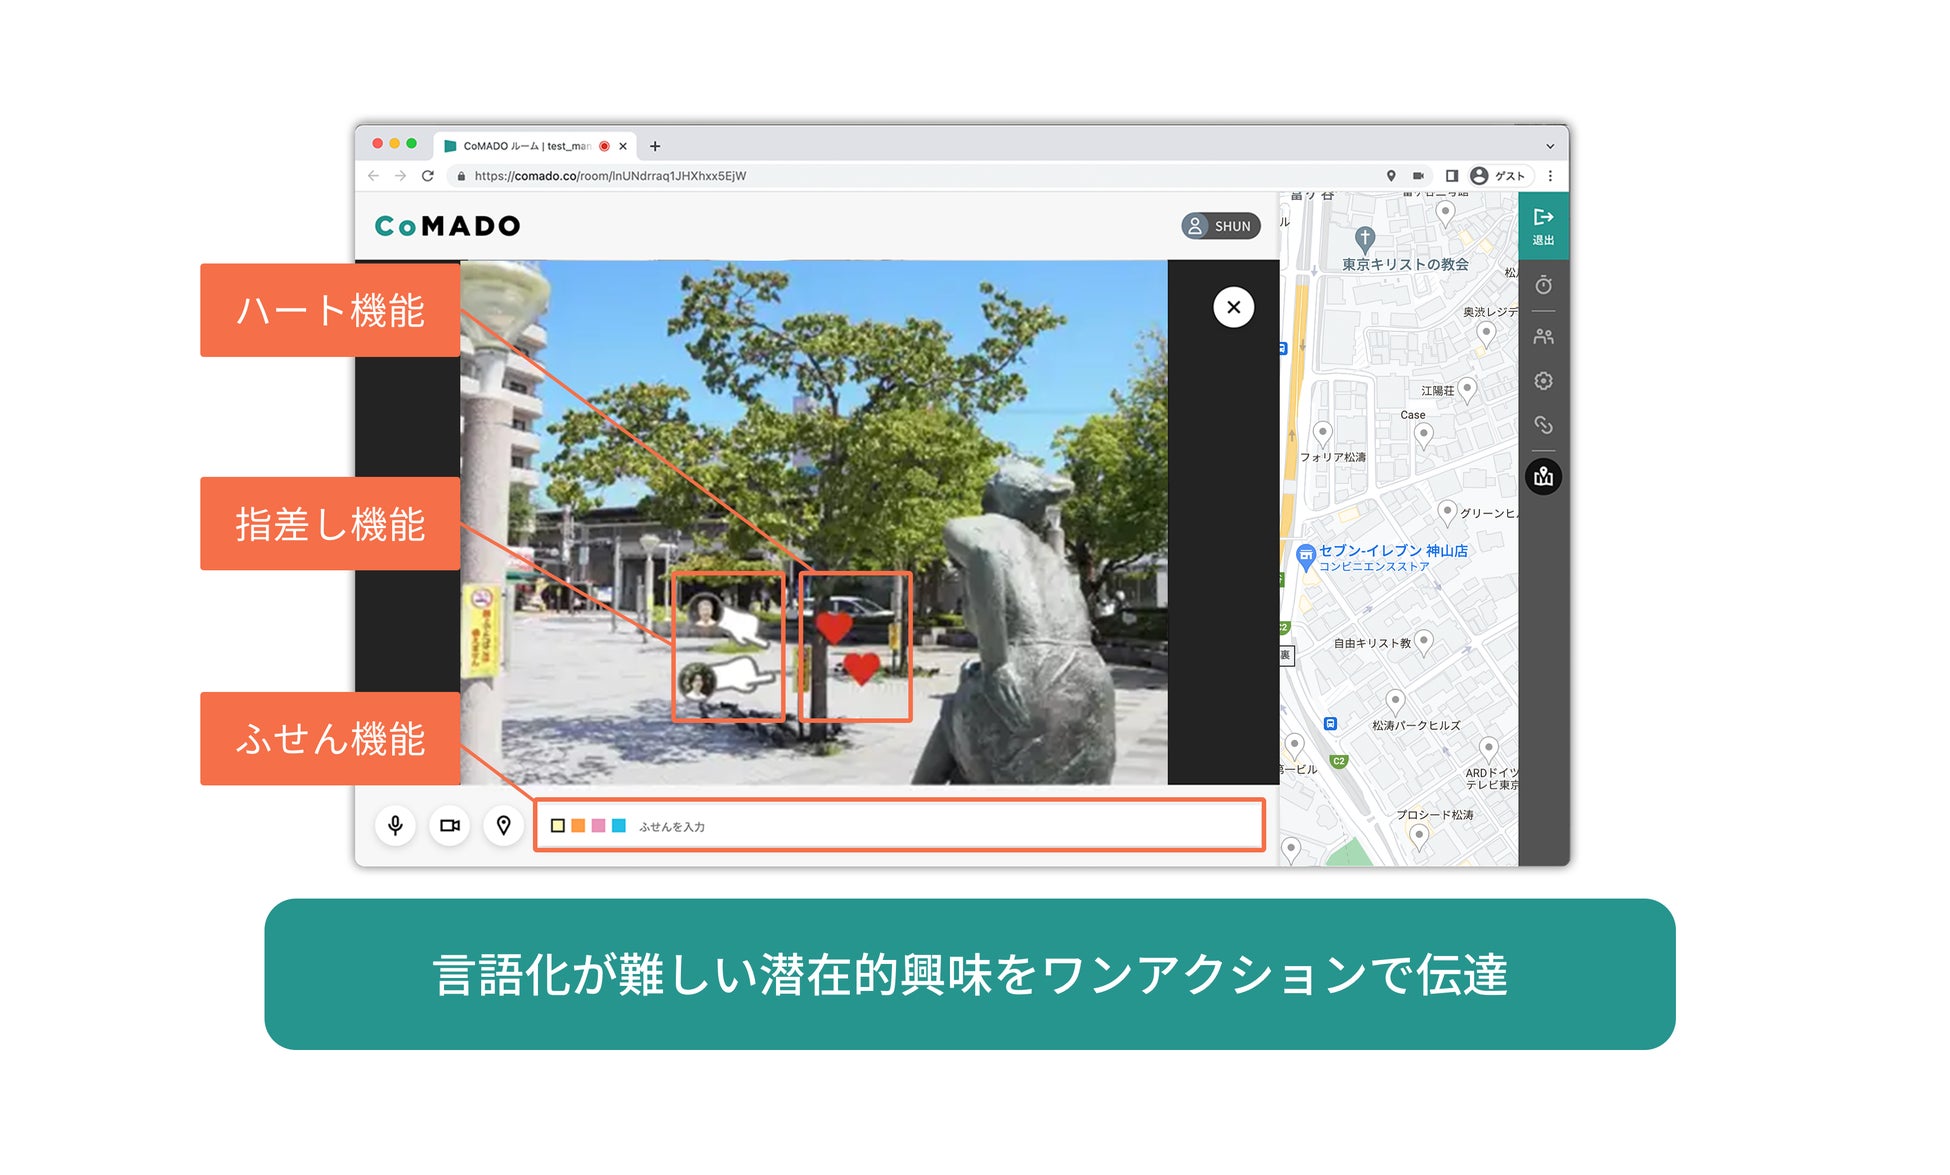Open the stopwatch timer in sidebar

[1543, 285]
